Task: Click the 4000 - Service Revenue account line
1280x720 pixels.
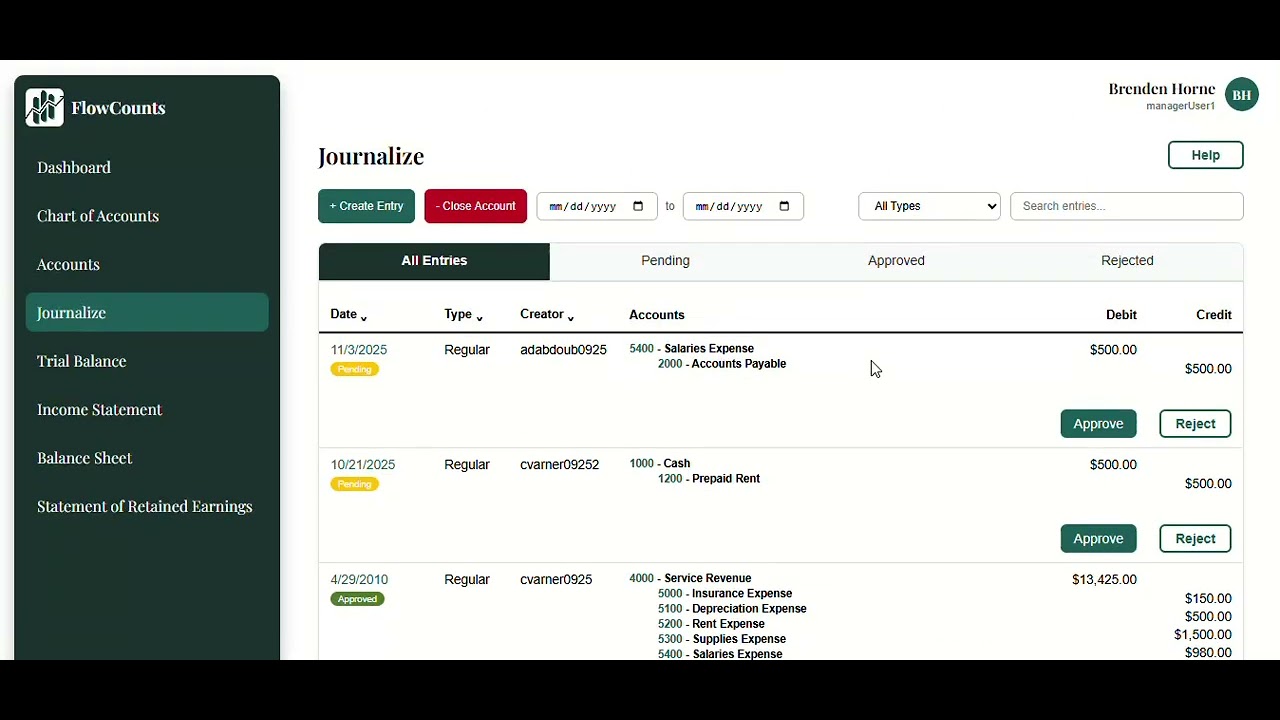Action: click(690, 578)
